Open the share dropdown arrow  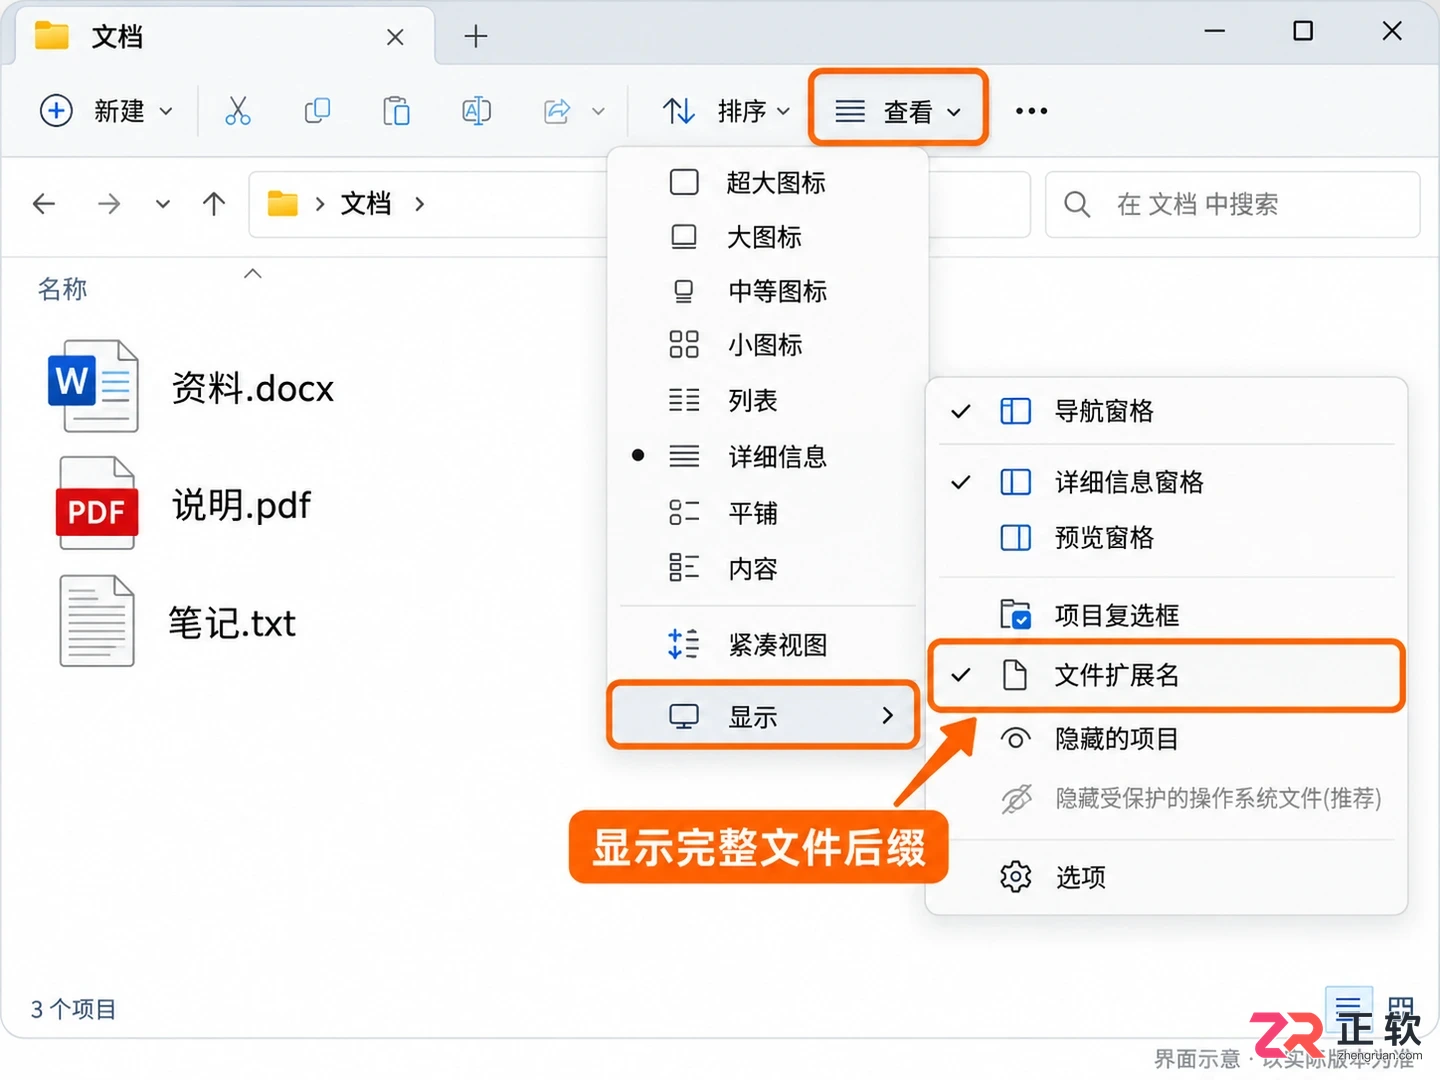click(598, 111)
